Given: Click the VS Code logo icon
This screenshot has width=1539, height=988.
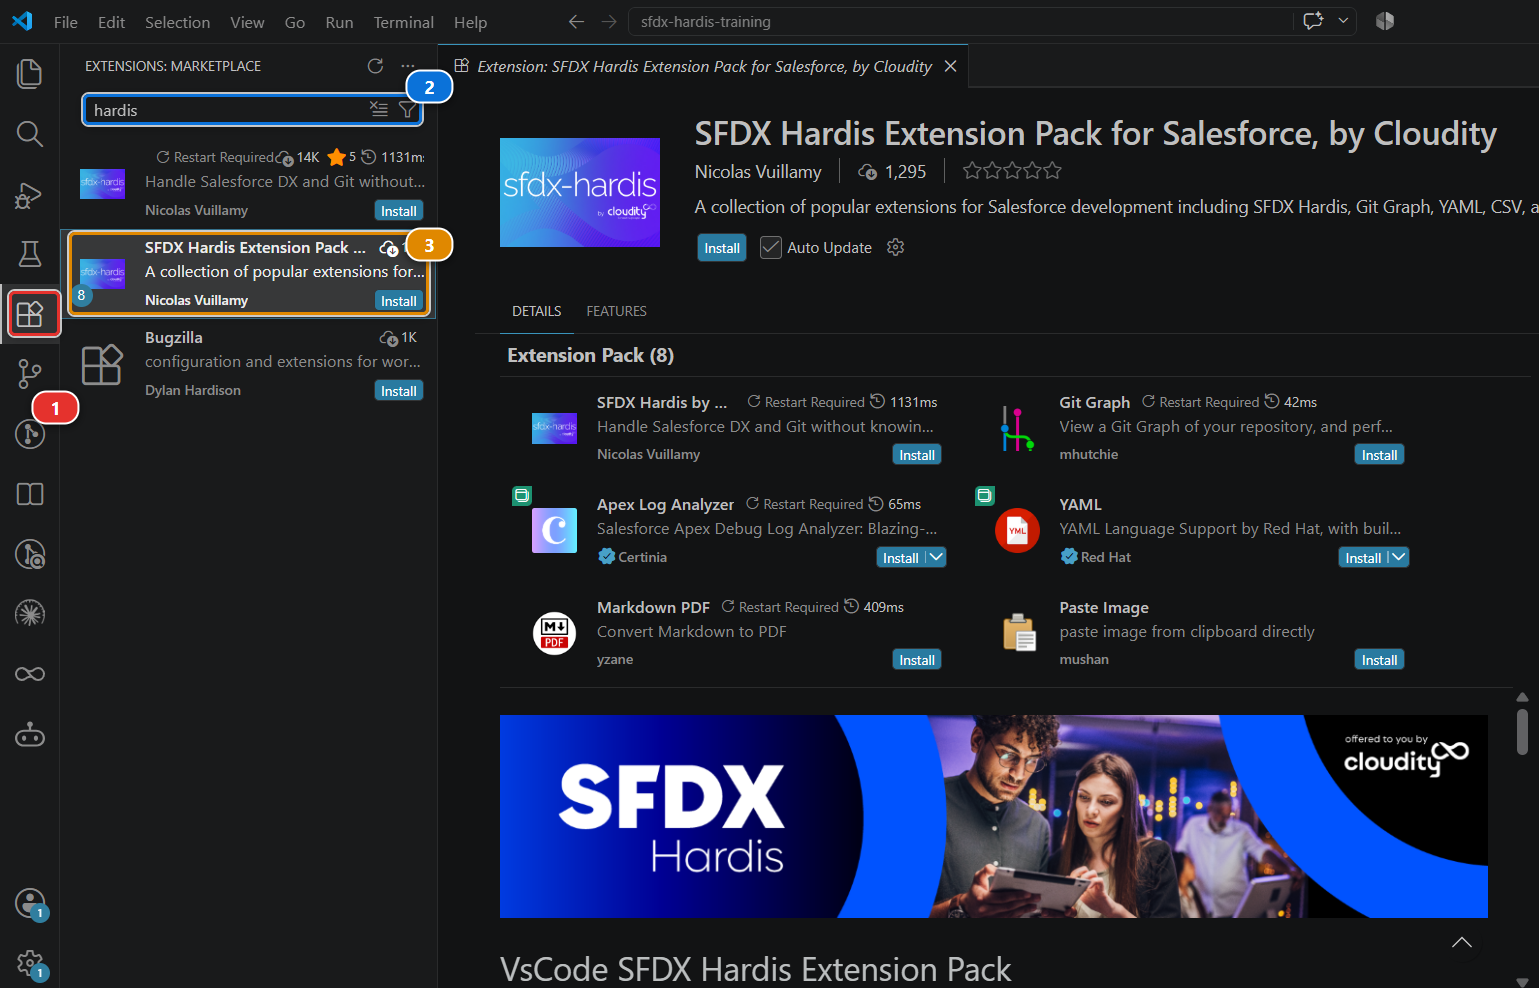Looking at the screenshot, I should click(22, 21).
